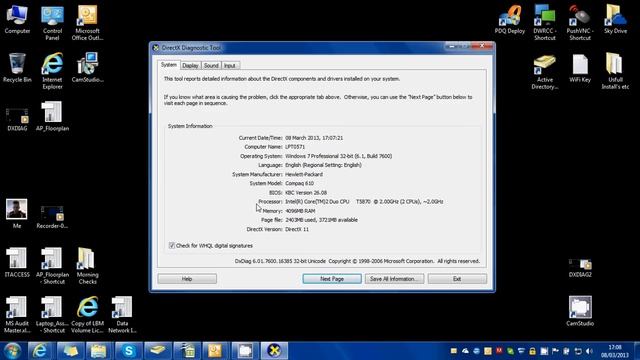The height and width of the screenshot is (360, 640).
Task: Launch Internet Explorer desktop shortcut
Action: point(52,71)
